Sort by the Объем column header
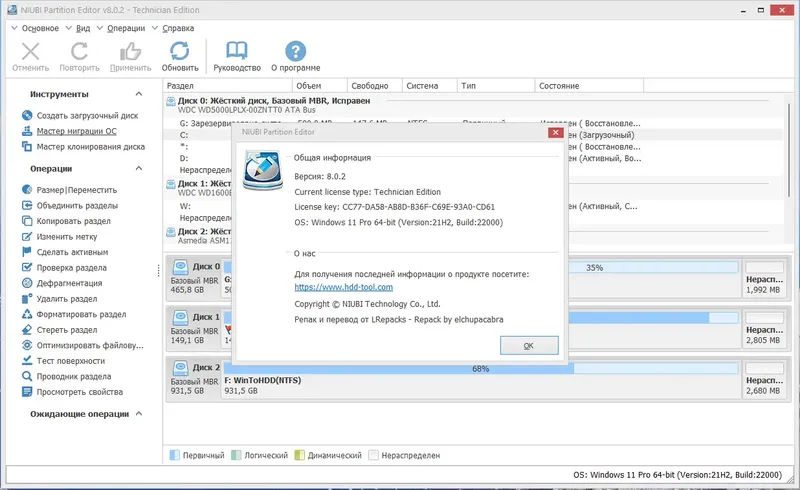The width and height of the screenshot is (800, 490). (x=320, y=86)
